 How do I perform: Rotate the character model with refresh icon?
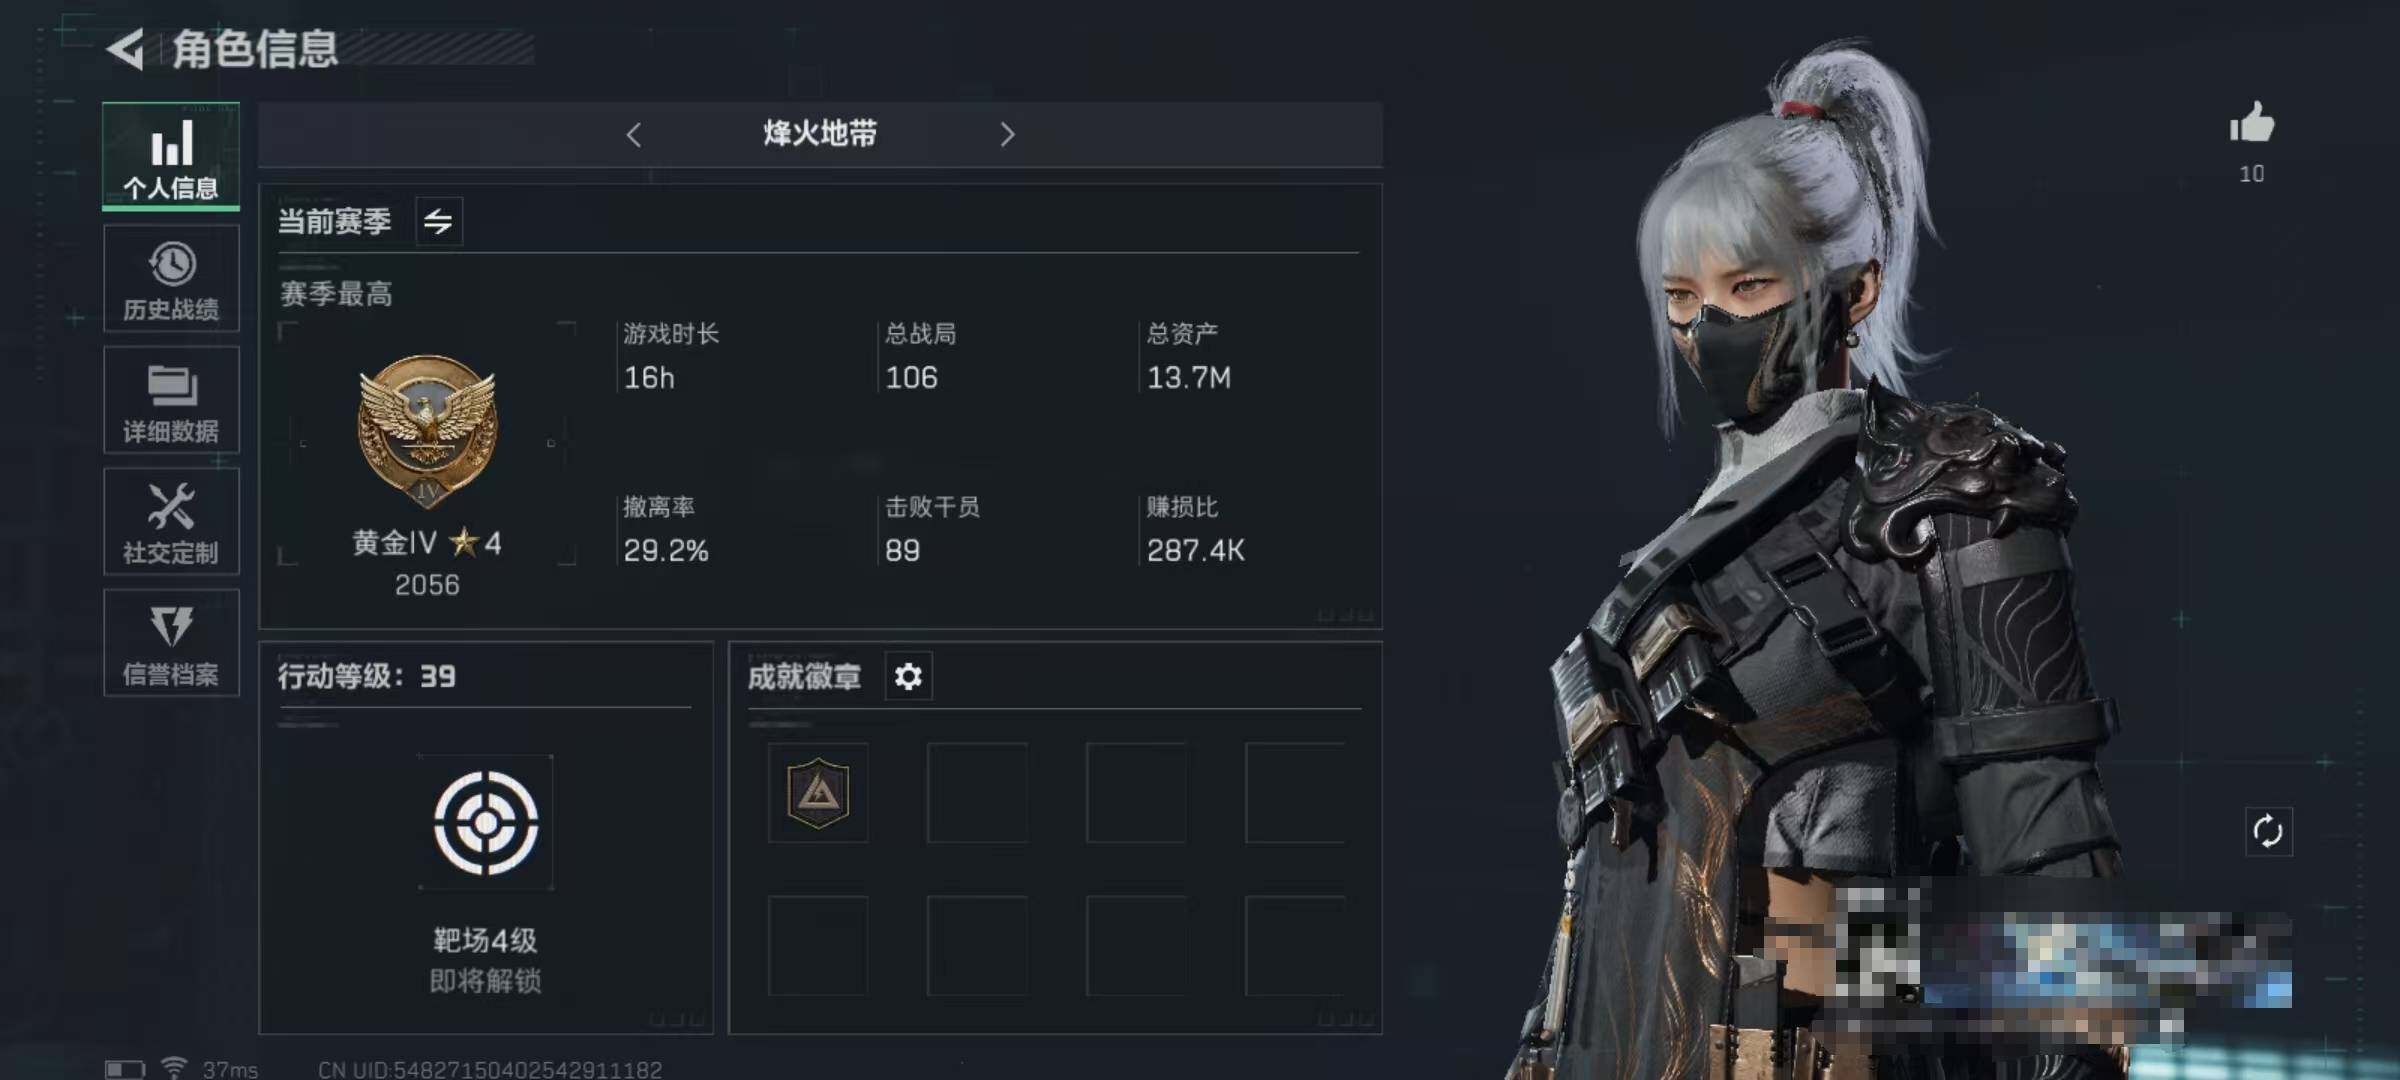click(2268, 831)
